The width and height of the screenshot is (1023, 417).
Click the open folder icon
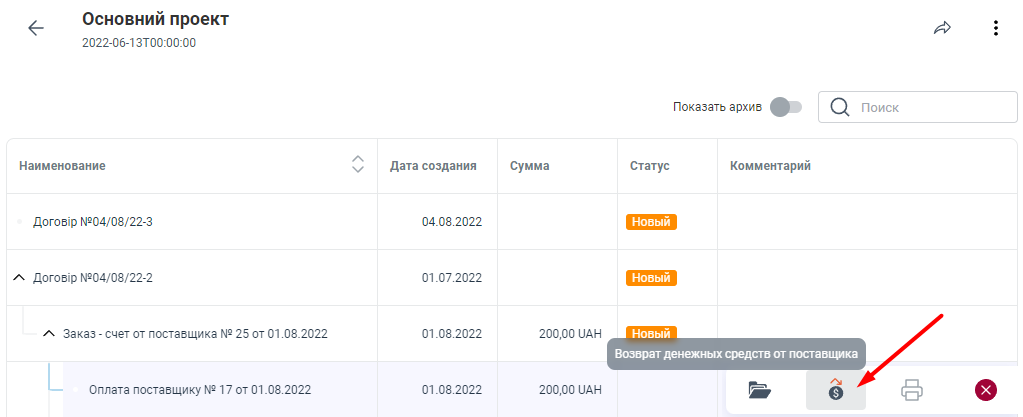(x=760, y=390)
